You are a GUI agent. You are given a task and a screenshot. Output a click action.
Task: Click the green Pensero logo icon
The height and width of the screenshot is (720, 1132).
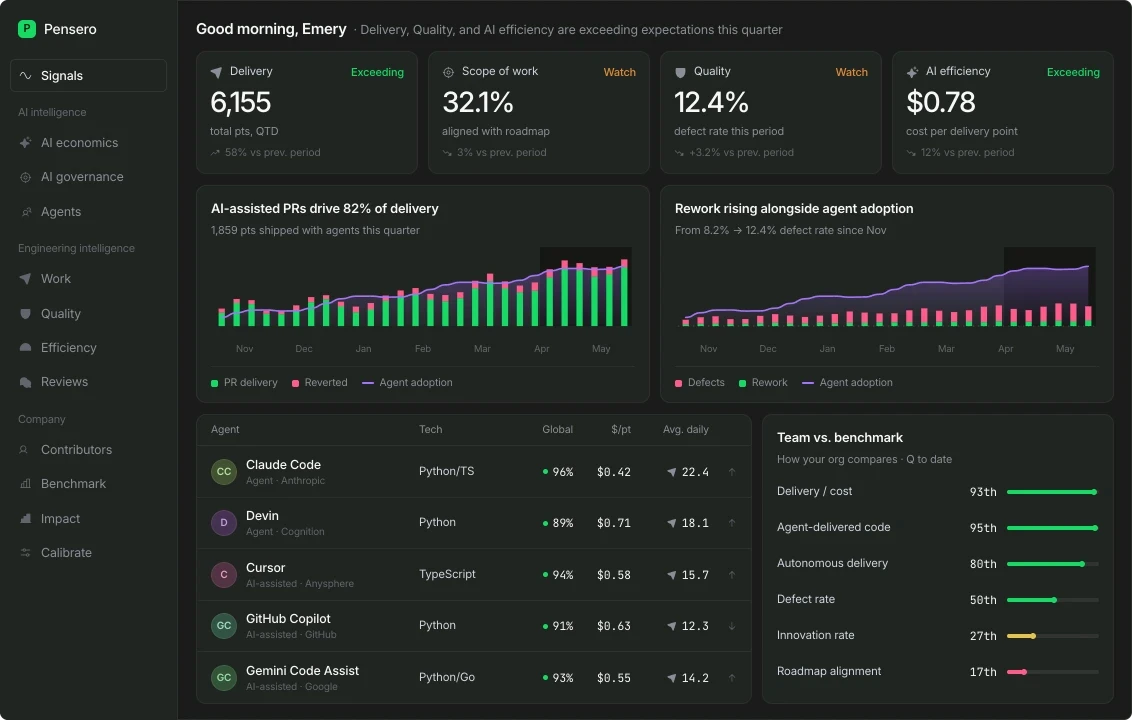coord(27,29)
